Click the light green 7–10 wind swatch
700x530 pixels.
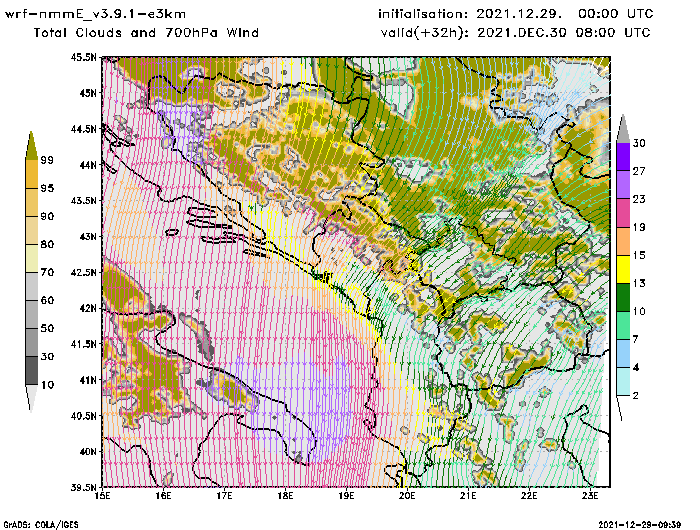coord(623,326)
